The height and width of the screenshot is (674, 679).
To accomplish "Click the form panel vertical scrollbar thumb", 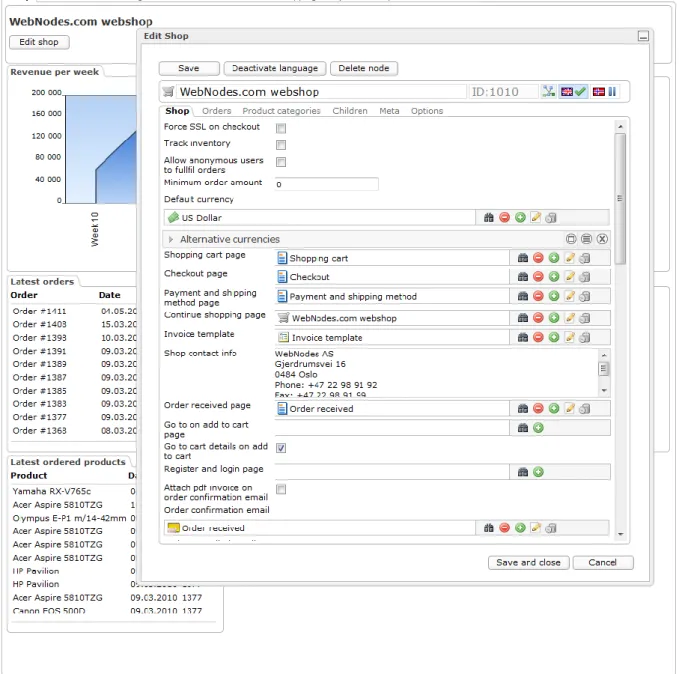I will 620,198.
